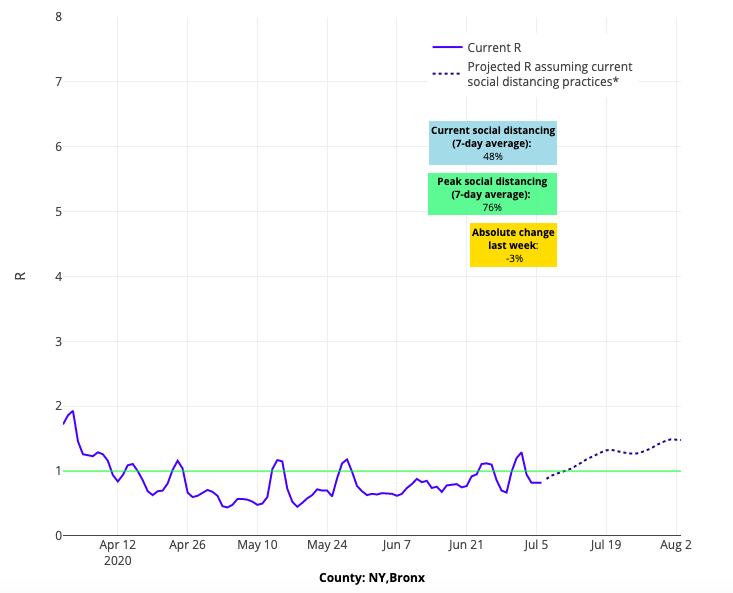Click the Jul 19 x-axis tick label

(x=606, y=546)
